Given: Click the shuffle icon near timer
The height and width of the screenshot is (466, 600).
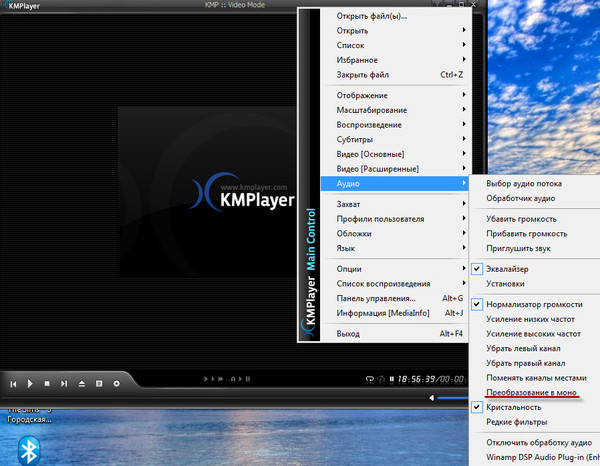Looking at the screenshot, I should tap(381, 379).
